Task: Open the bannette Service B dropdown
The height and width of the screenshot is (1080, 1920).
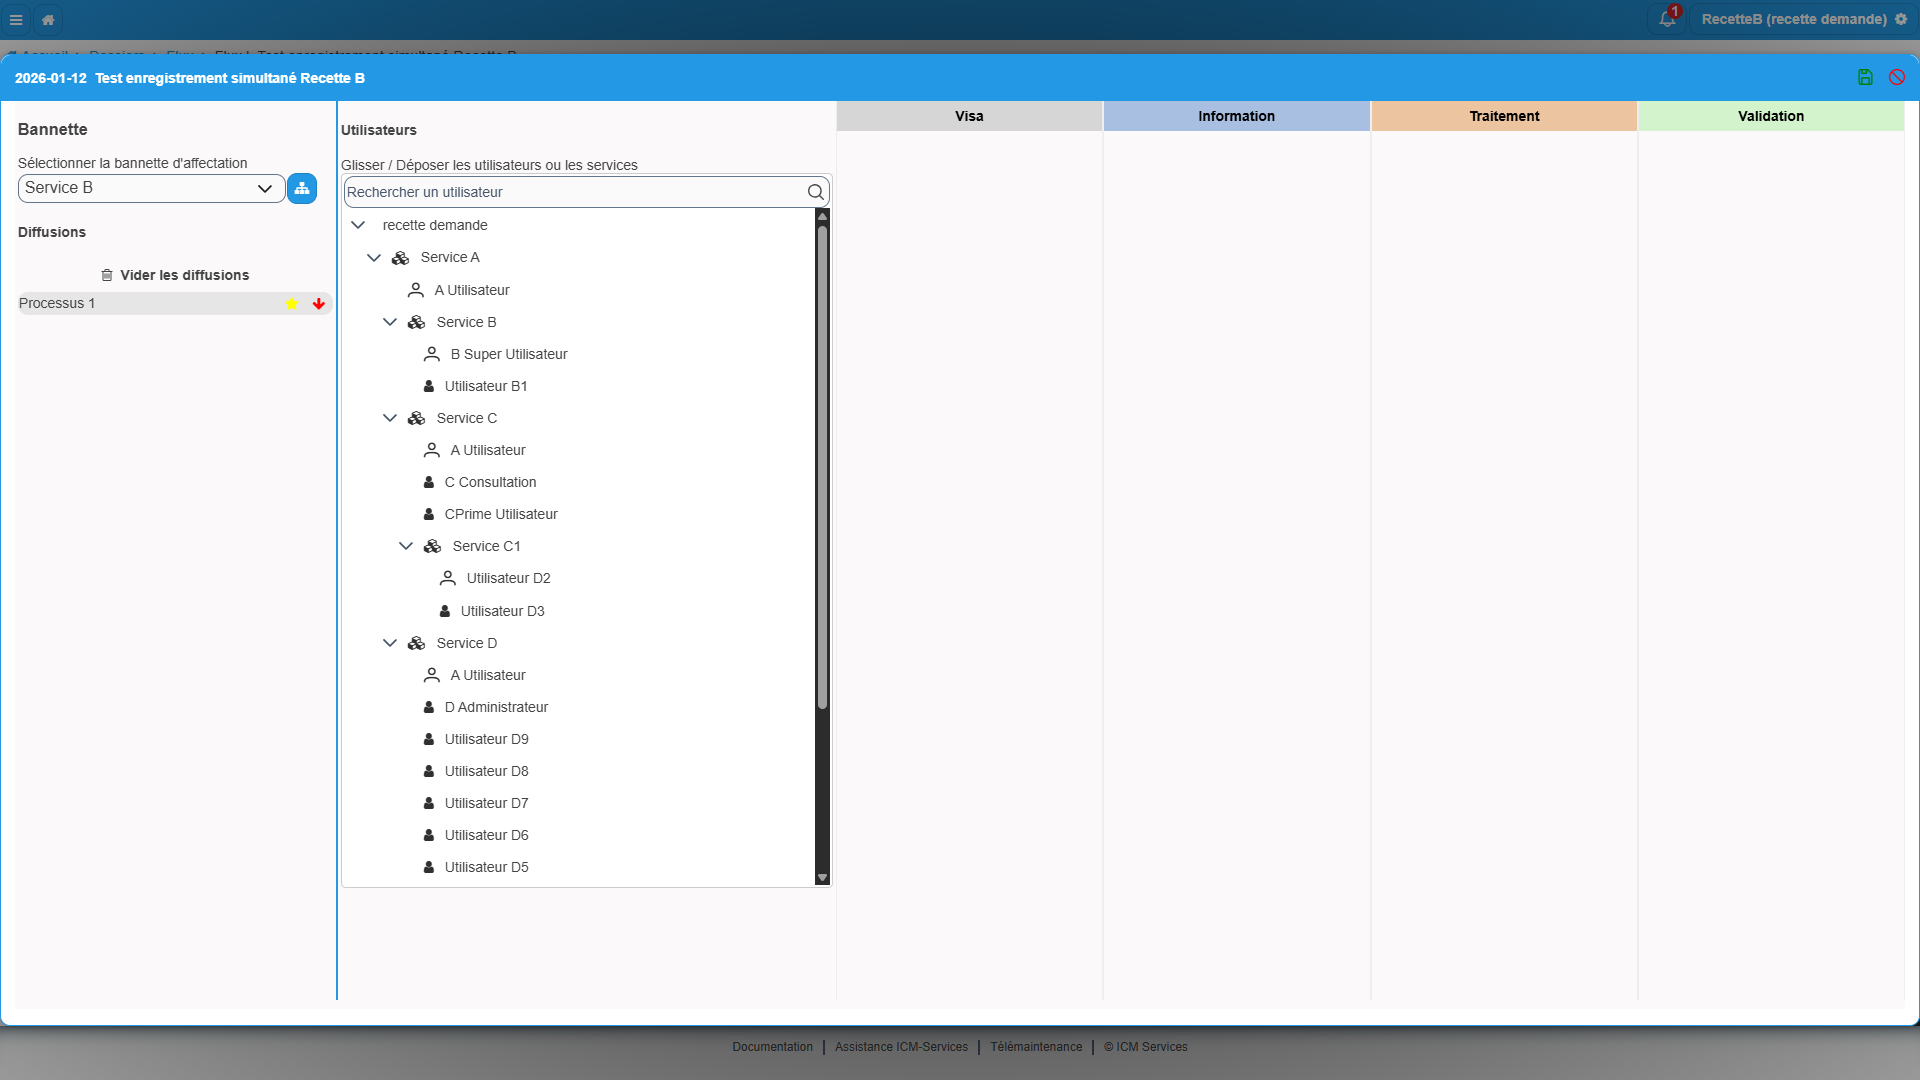Action: click(151, 188)
